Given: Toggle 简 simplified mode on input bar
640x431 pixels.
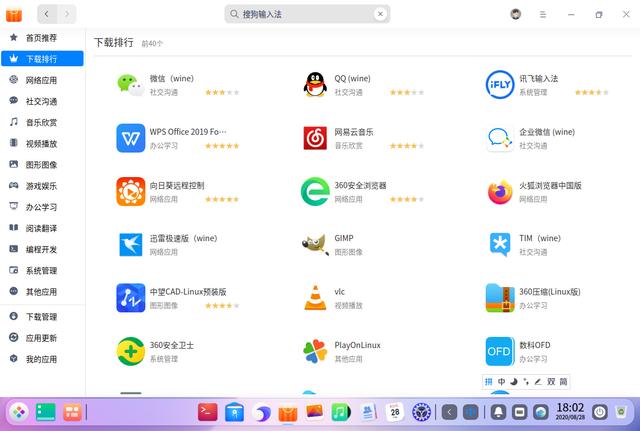Looking at the screenshot, I should (563, 382).
